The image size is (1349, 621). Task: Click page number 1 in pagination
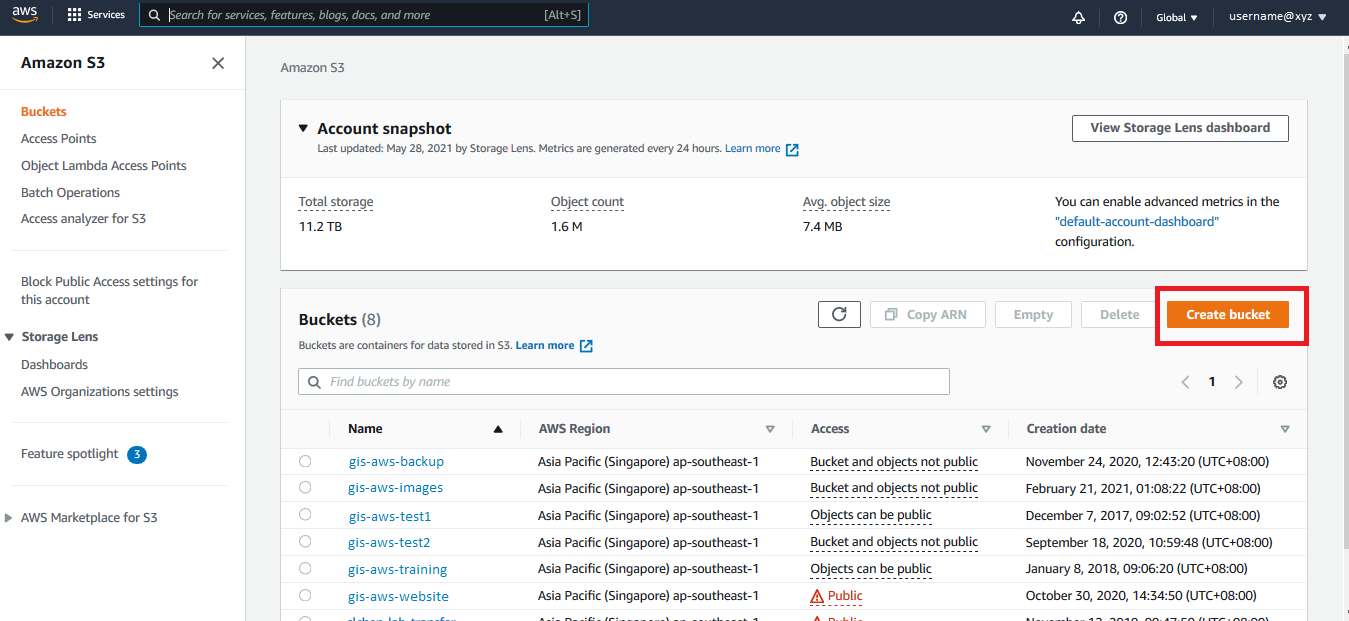1212,382
